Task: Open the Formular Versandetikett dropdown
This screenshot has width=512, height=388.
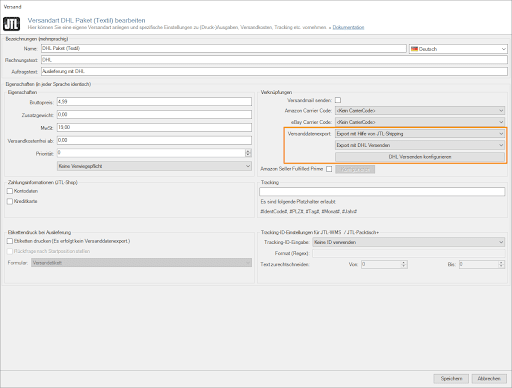Action: click(x=142, y=263)
